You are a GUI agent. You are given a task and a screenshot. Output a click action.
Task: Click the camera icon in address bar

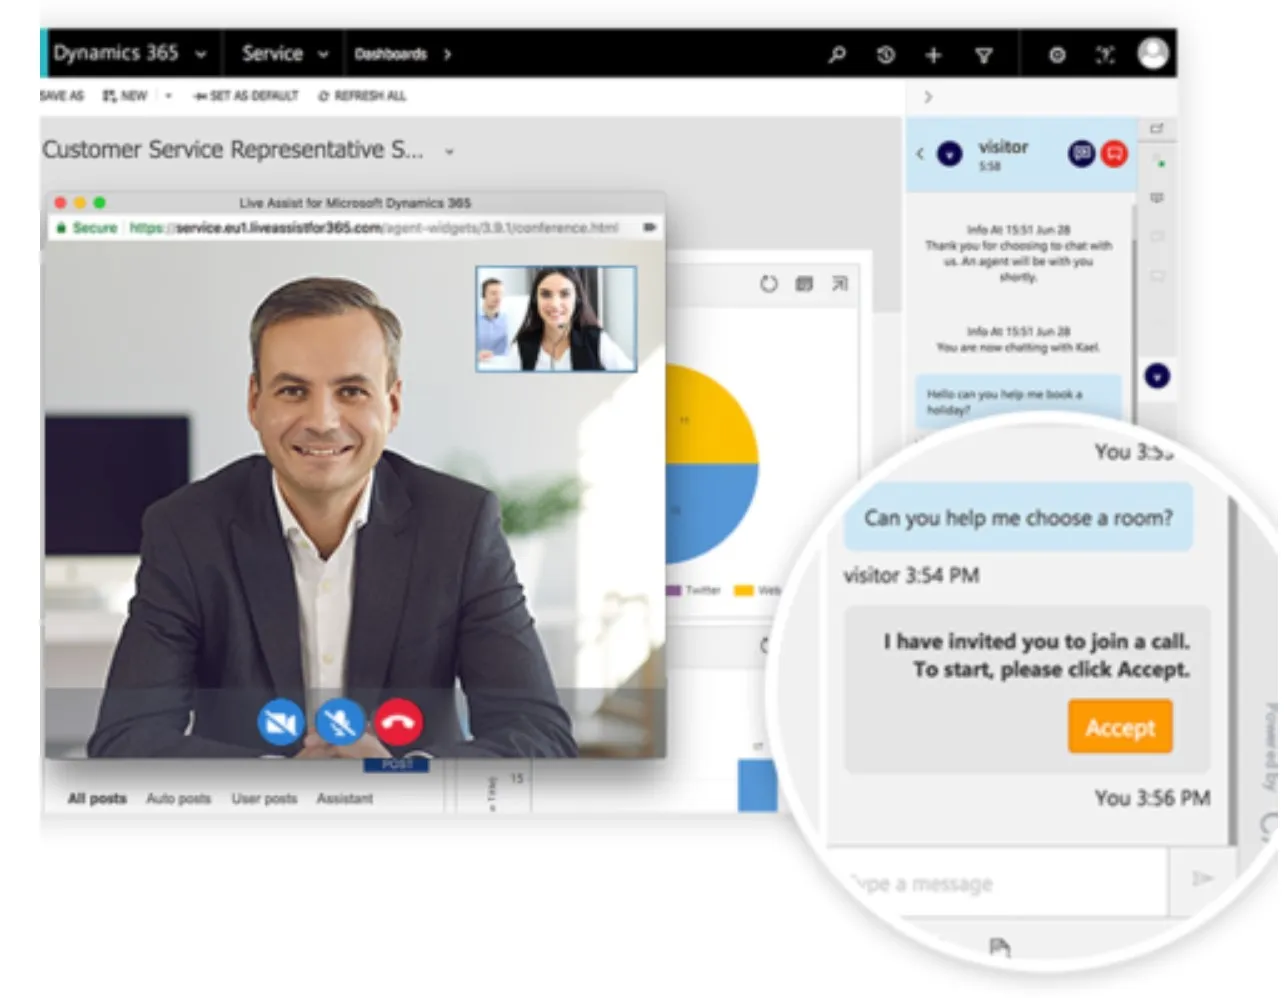(650, 228)
